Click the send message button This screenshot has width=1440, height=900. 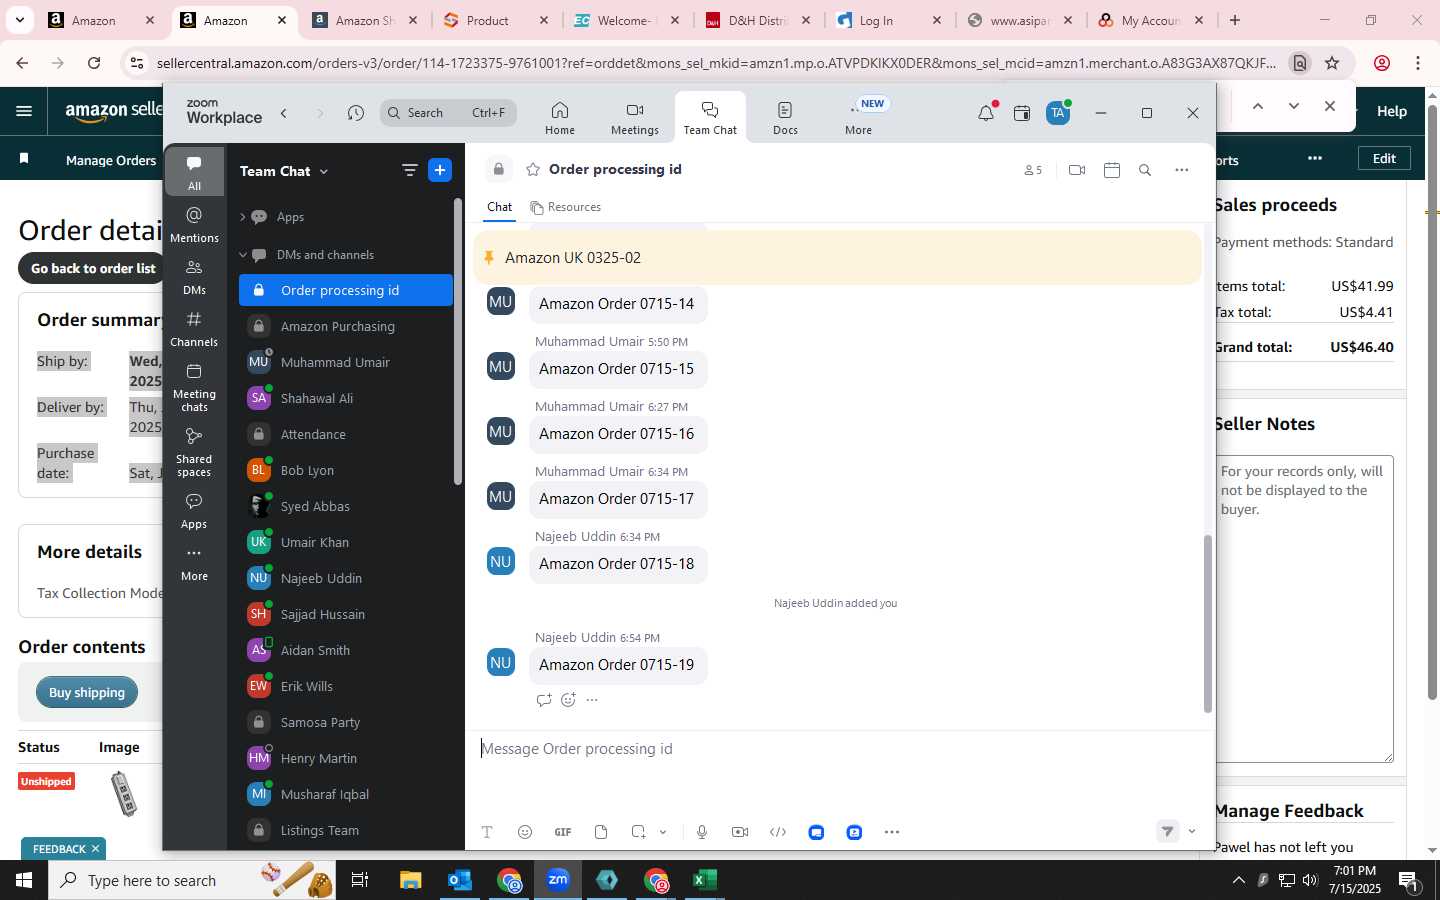(x=1167, y=831)
